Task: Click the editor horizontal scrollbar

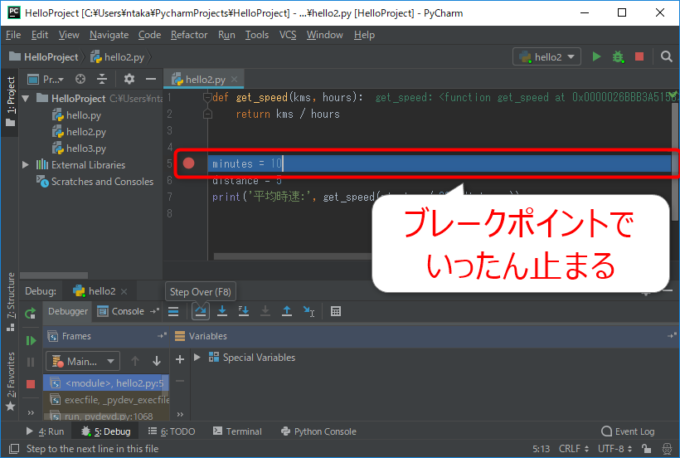Action: (293, 256)
